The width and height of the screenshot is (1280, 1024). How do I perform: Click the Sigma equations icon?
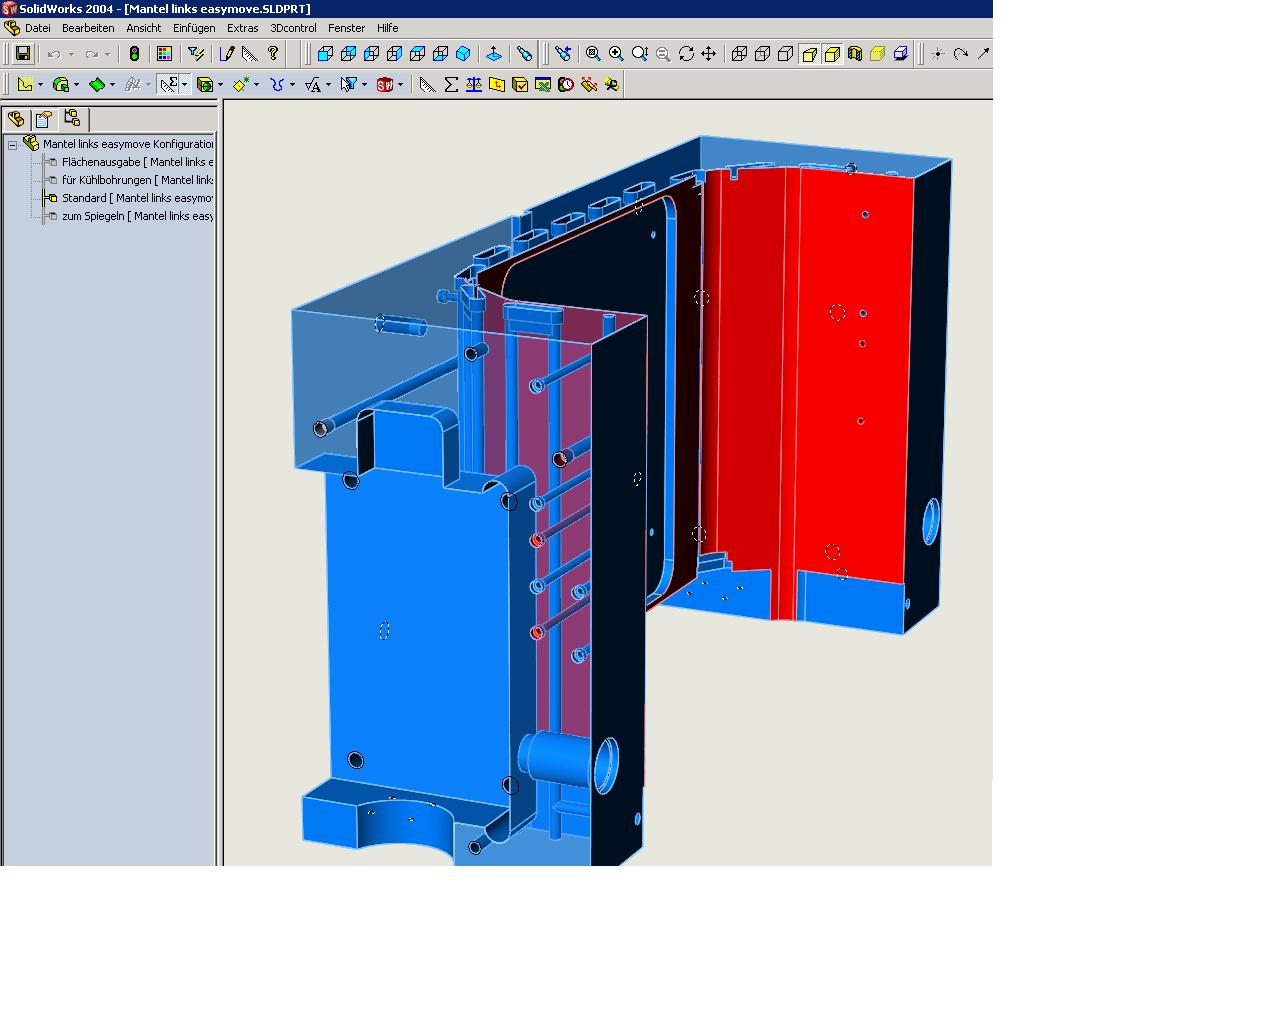tap(451, 85)
